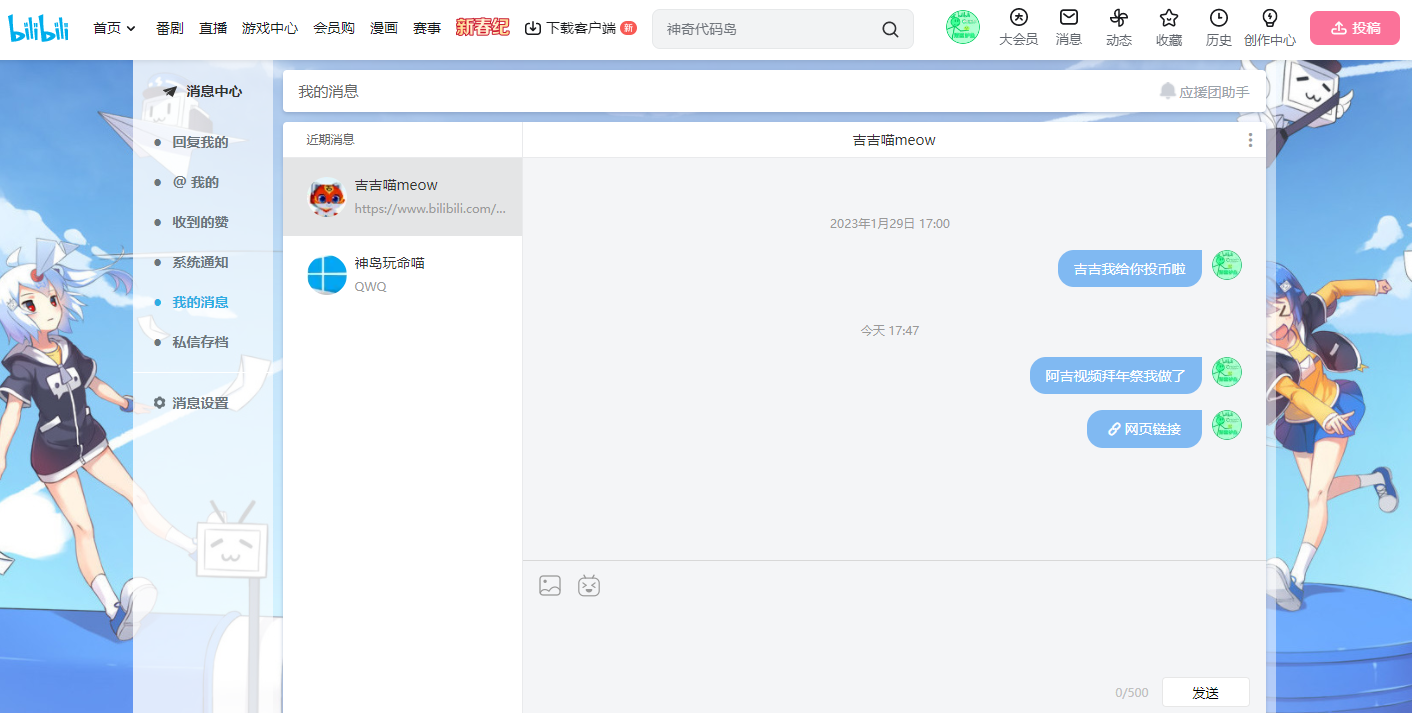Open 收藏 star icon
The height and width of the screenshot is (713, 1412).
pos(1169,28)
